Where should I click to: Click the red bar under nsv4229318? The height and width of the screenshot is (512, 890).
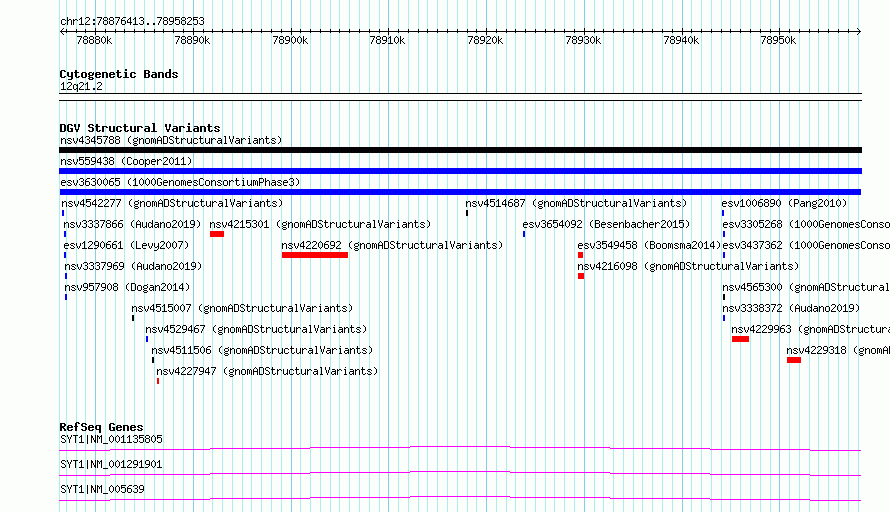click(794, 360)
